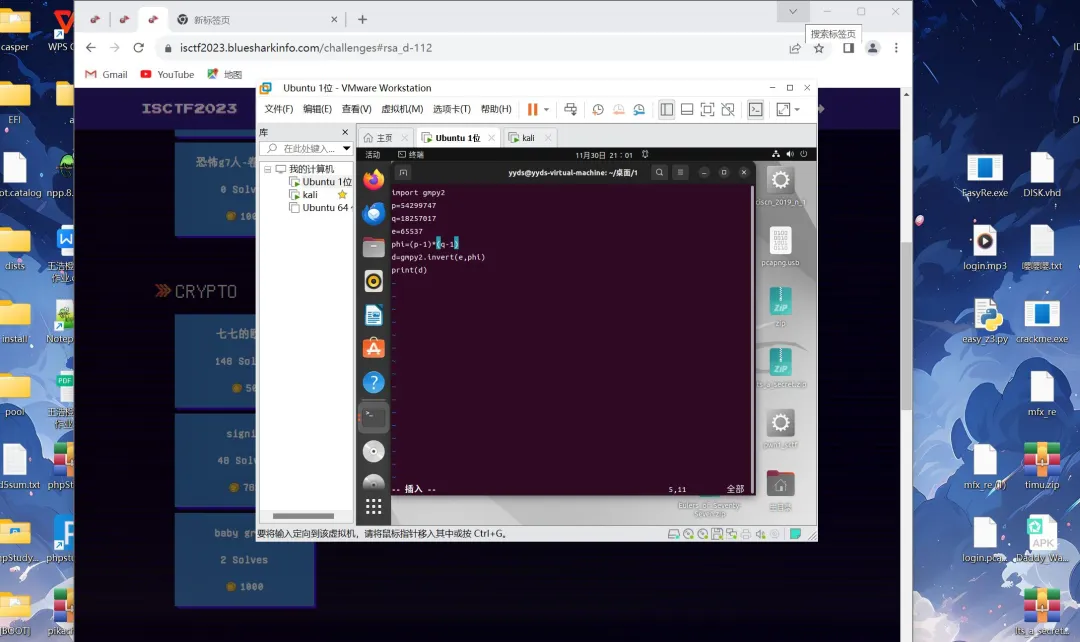Close the Ubuntu 1位 VM tab
Viewport: 1080px width, 642px height.
click(491, 138)
